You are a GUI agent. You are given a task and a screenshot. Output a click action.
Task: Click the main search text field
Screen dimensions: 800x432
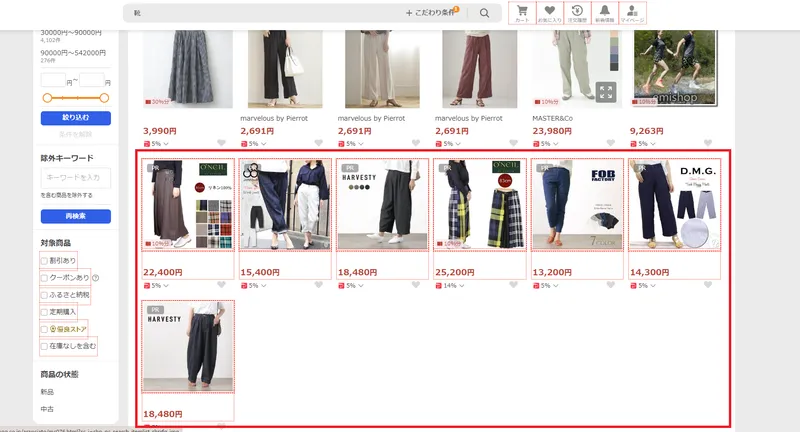pyautogui.click(x=265, y=13)
